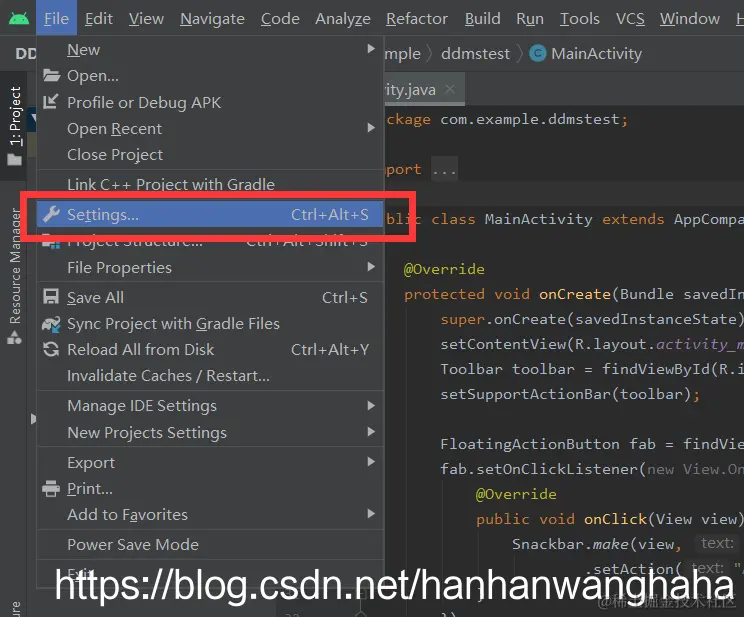
Task: Expand the Export submenu arrow
Action: click(371, 462)
